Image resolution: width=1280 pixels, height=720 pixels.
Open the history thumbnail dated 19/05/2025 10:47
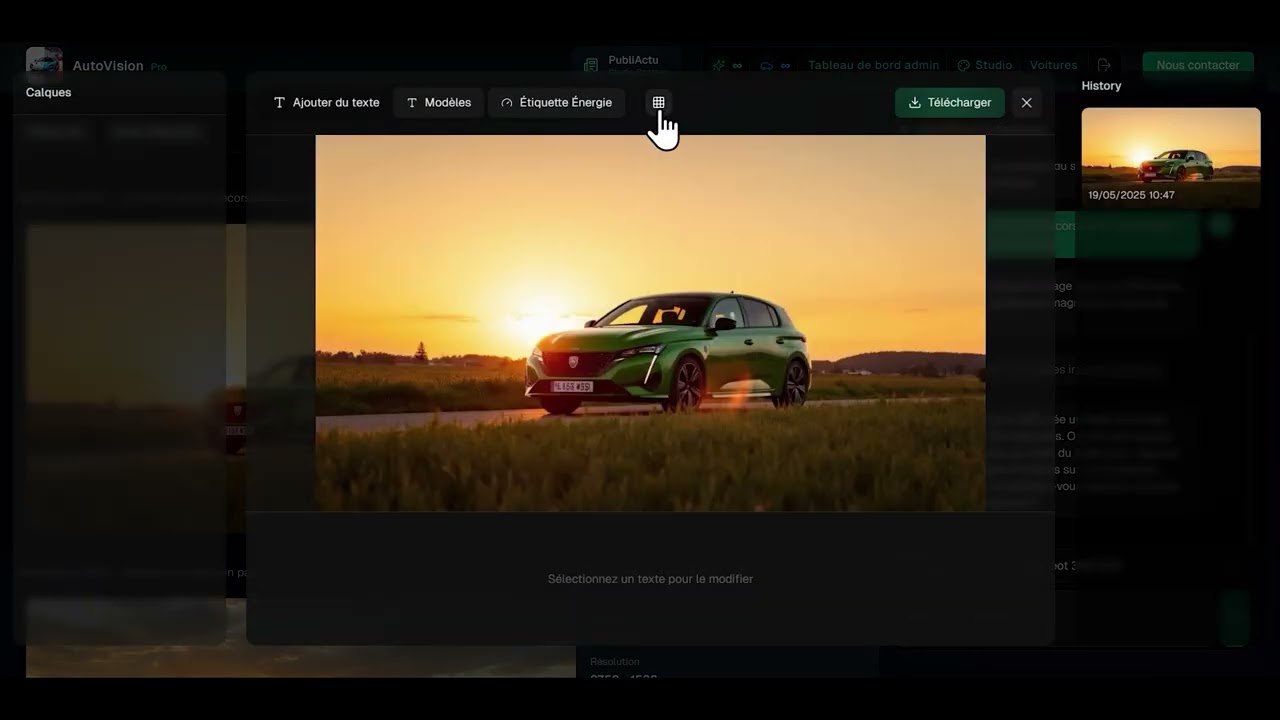tap(1170, 157)
